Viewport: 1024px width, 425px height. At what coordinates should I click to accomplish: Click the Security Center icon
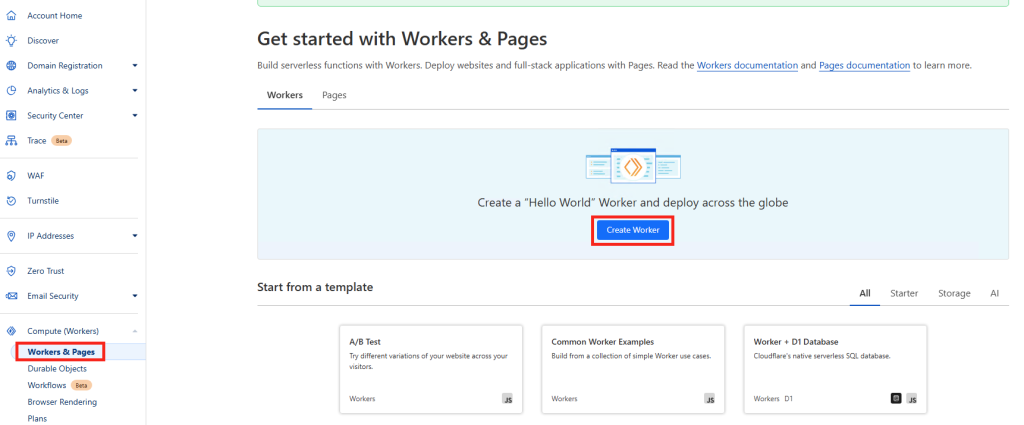point(11,116)
